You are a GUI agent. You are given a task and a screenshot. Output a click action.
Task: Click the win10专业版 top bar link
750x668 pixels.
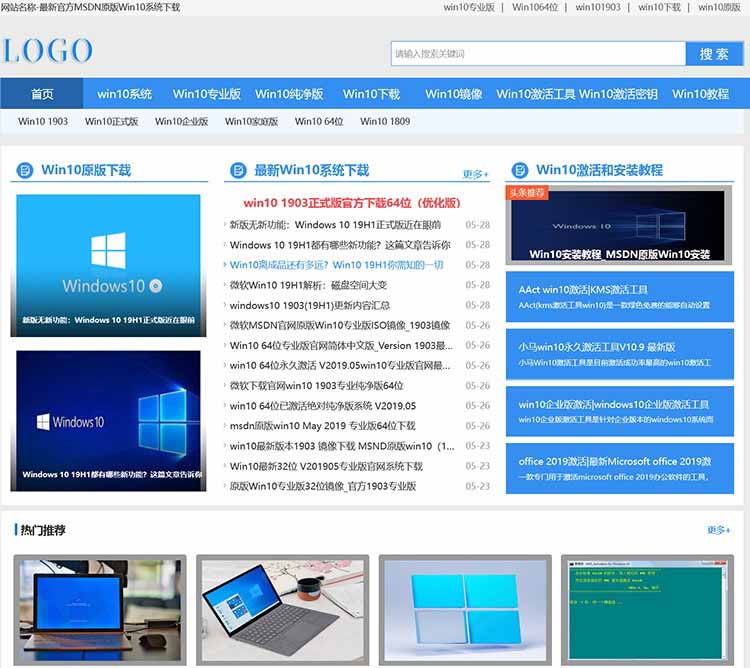coord(469,7)
